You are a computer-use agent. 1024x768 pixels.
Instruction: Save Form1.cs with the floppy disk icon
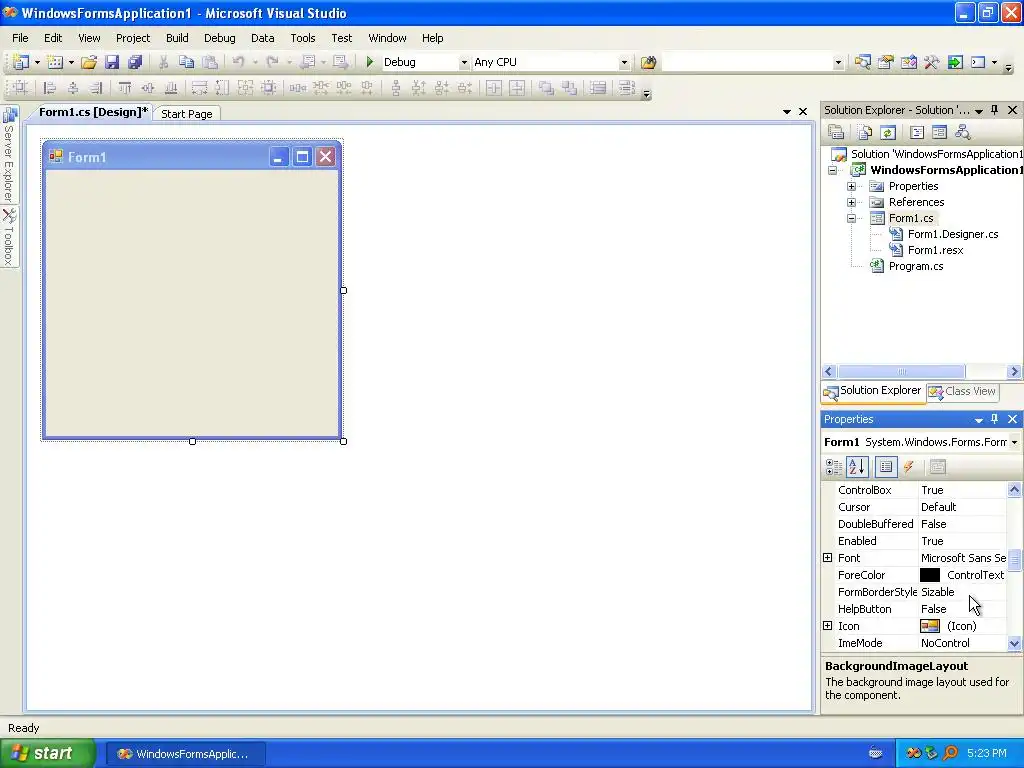pos(112,62)
